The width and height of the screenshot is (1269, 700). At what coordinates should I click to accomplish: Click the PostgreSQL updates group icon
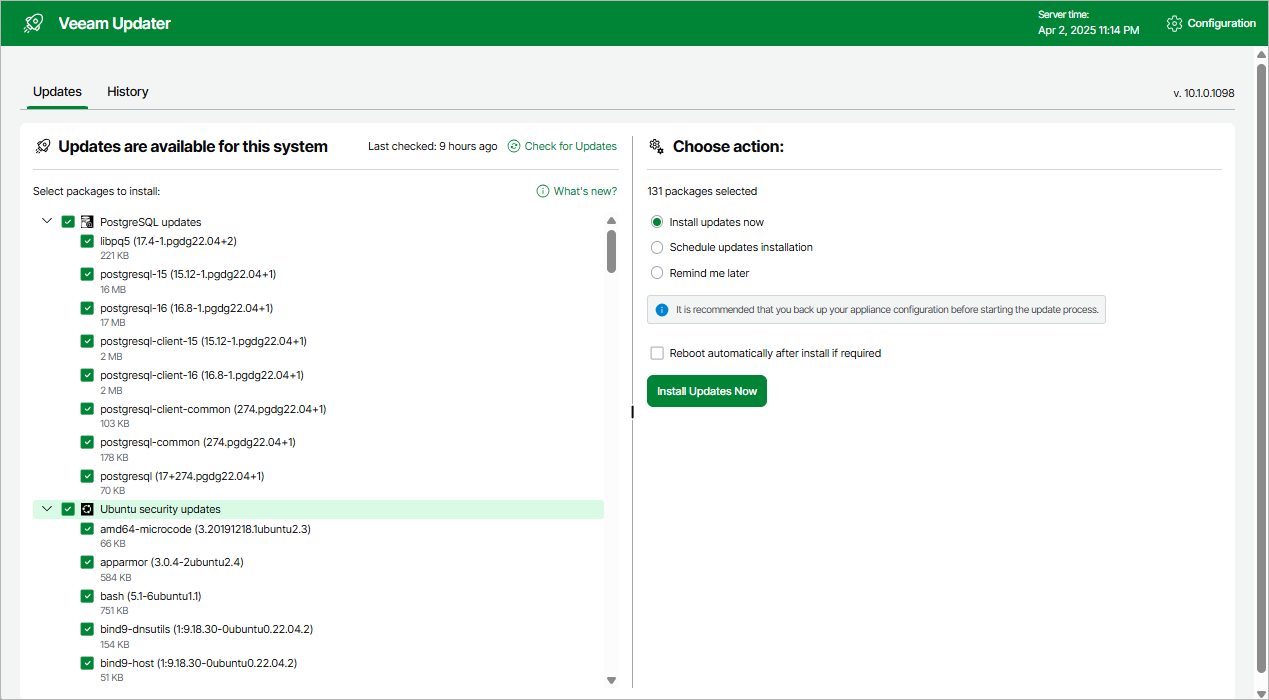pyautogui.click(x=87, y=222)
